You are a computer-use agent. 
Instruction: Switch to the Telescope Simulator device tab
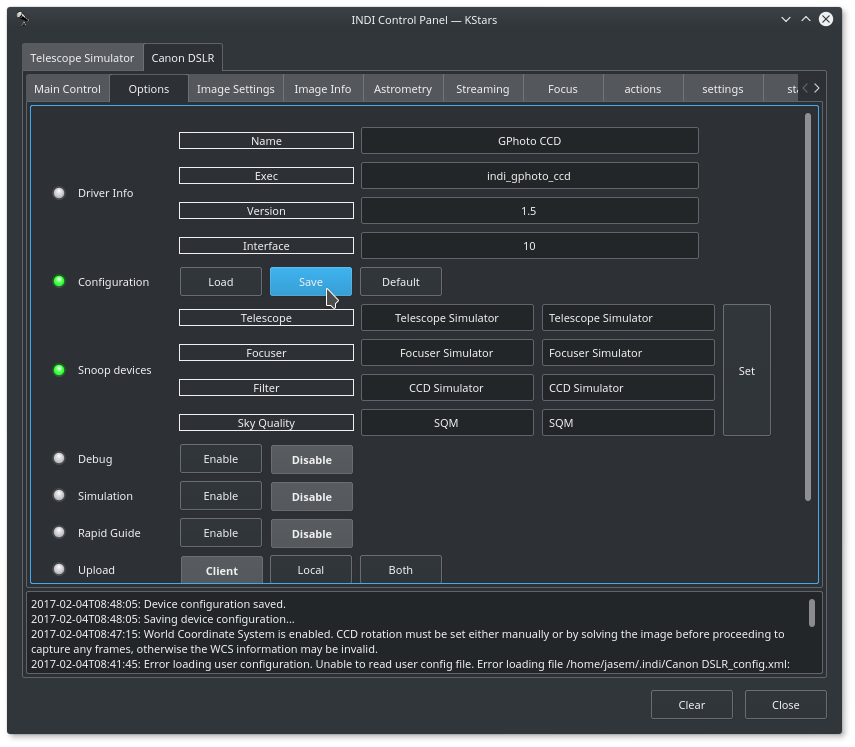pos(82,58)
